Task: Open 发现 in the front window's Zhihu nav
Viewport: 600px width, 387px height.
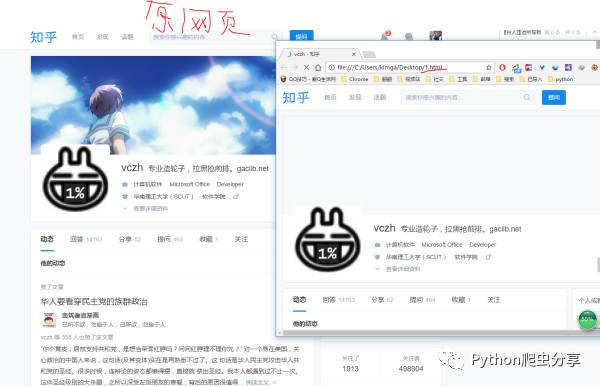Action: 355,98
